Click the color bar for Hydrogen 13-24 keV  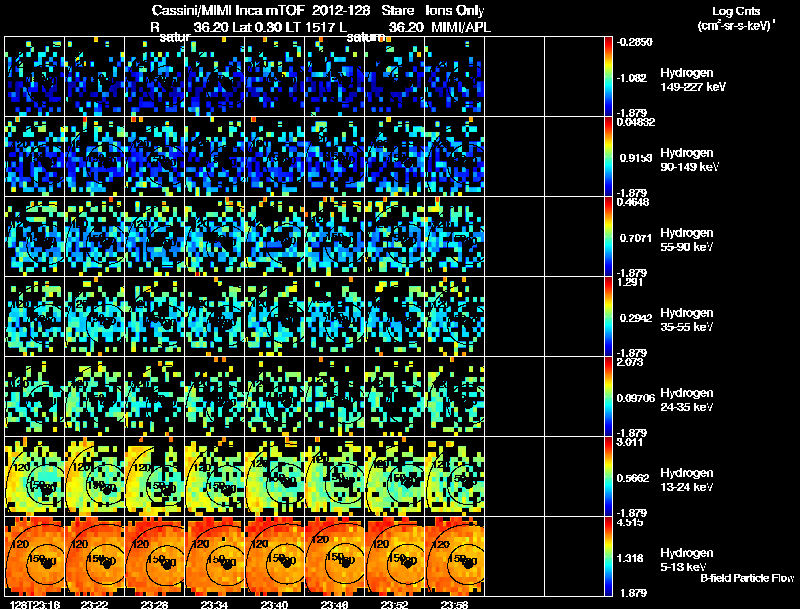tap(608, 477)
